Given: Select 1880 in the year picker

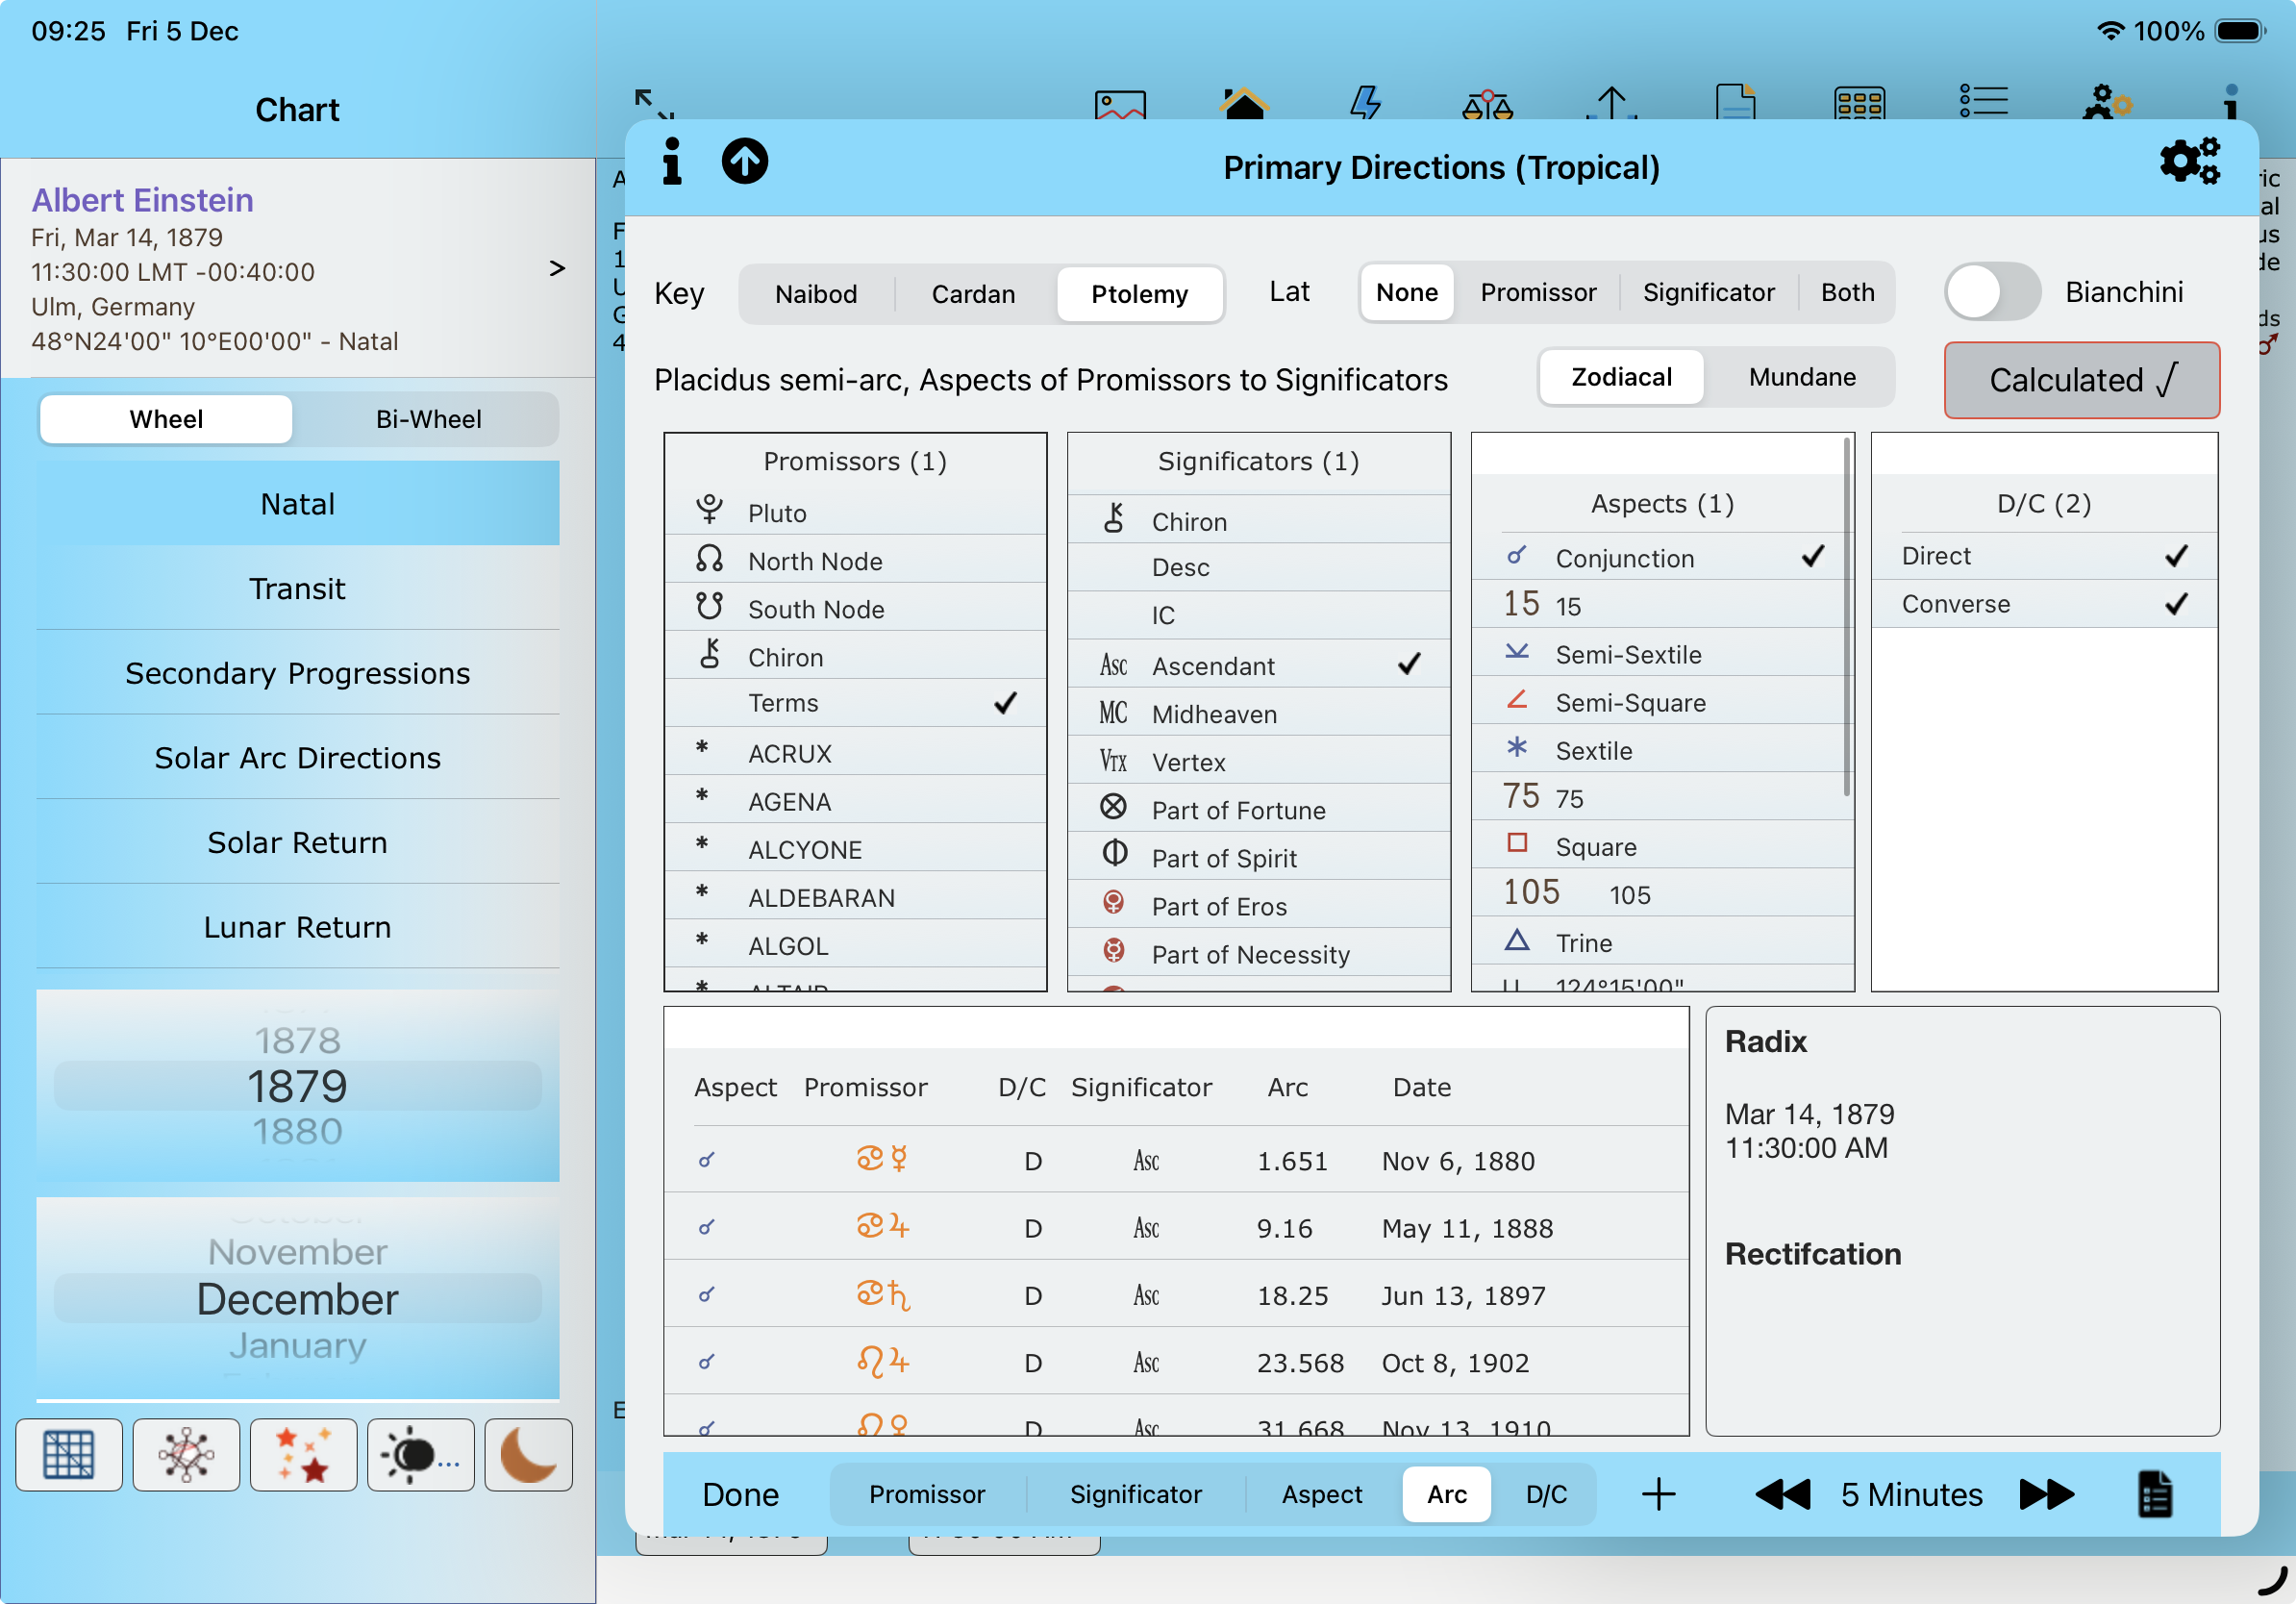Looking at the screenshot, I should [x=297, y=1132].
